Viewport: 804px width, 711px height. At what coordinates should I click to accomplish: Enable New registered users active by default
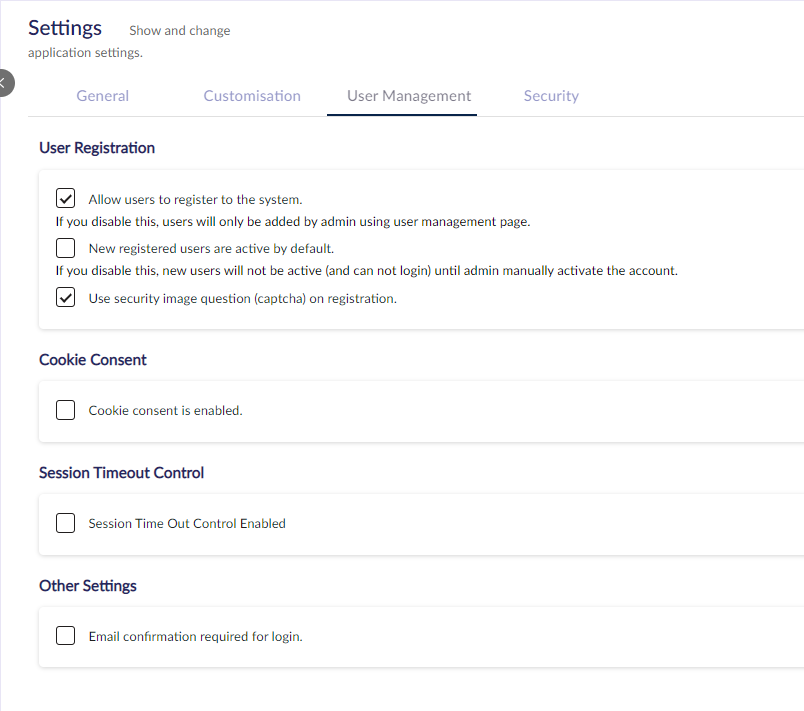click(66, 248)
